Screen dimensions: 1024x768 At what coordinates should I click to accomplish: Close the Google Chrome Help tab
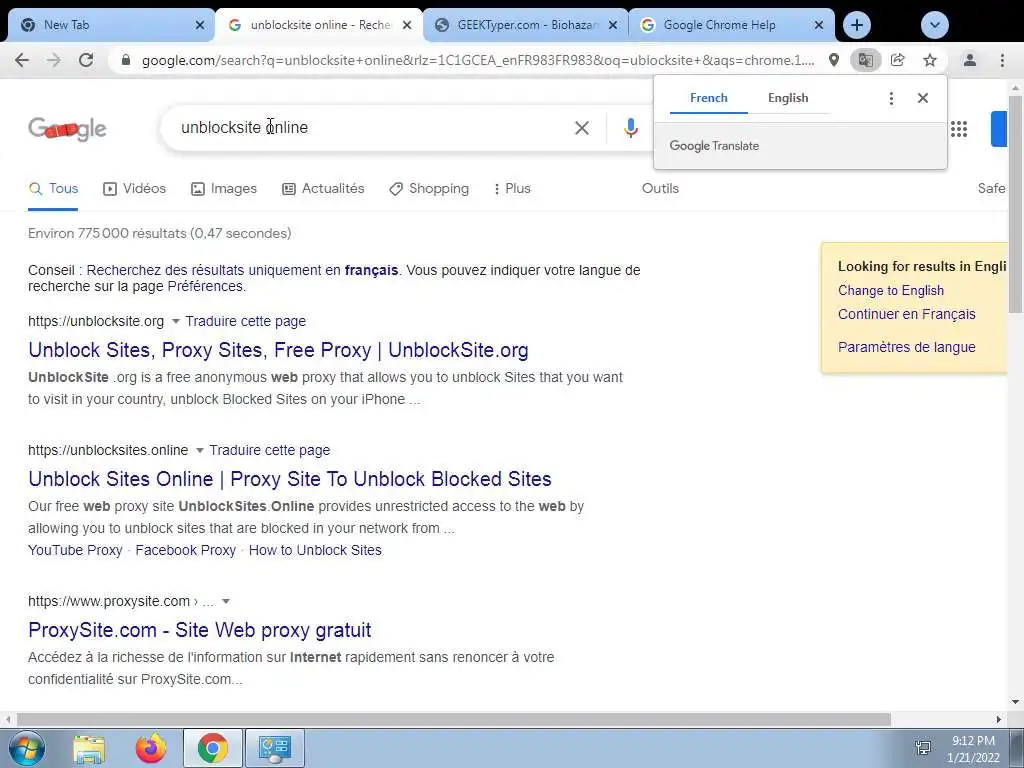tap(819, 25)
